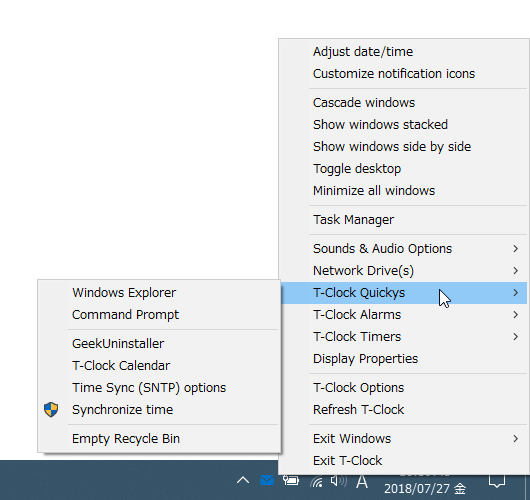
Task: Open Time Sync (SNTP) options
Action: click(159, 388)
